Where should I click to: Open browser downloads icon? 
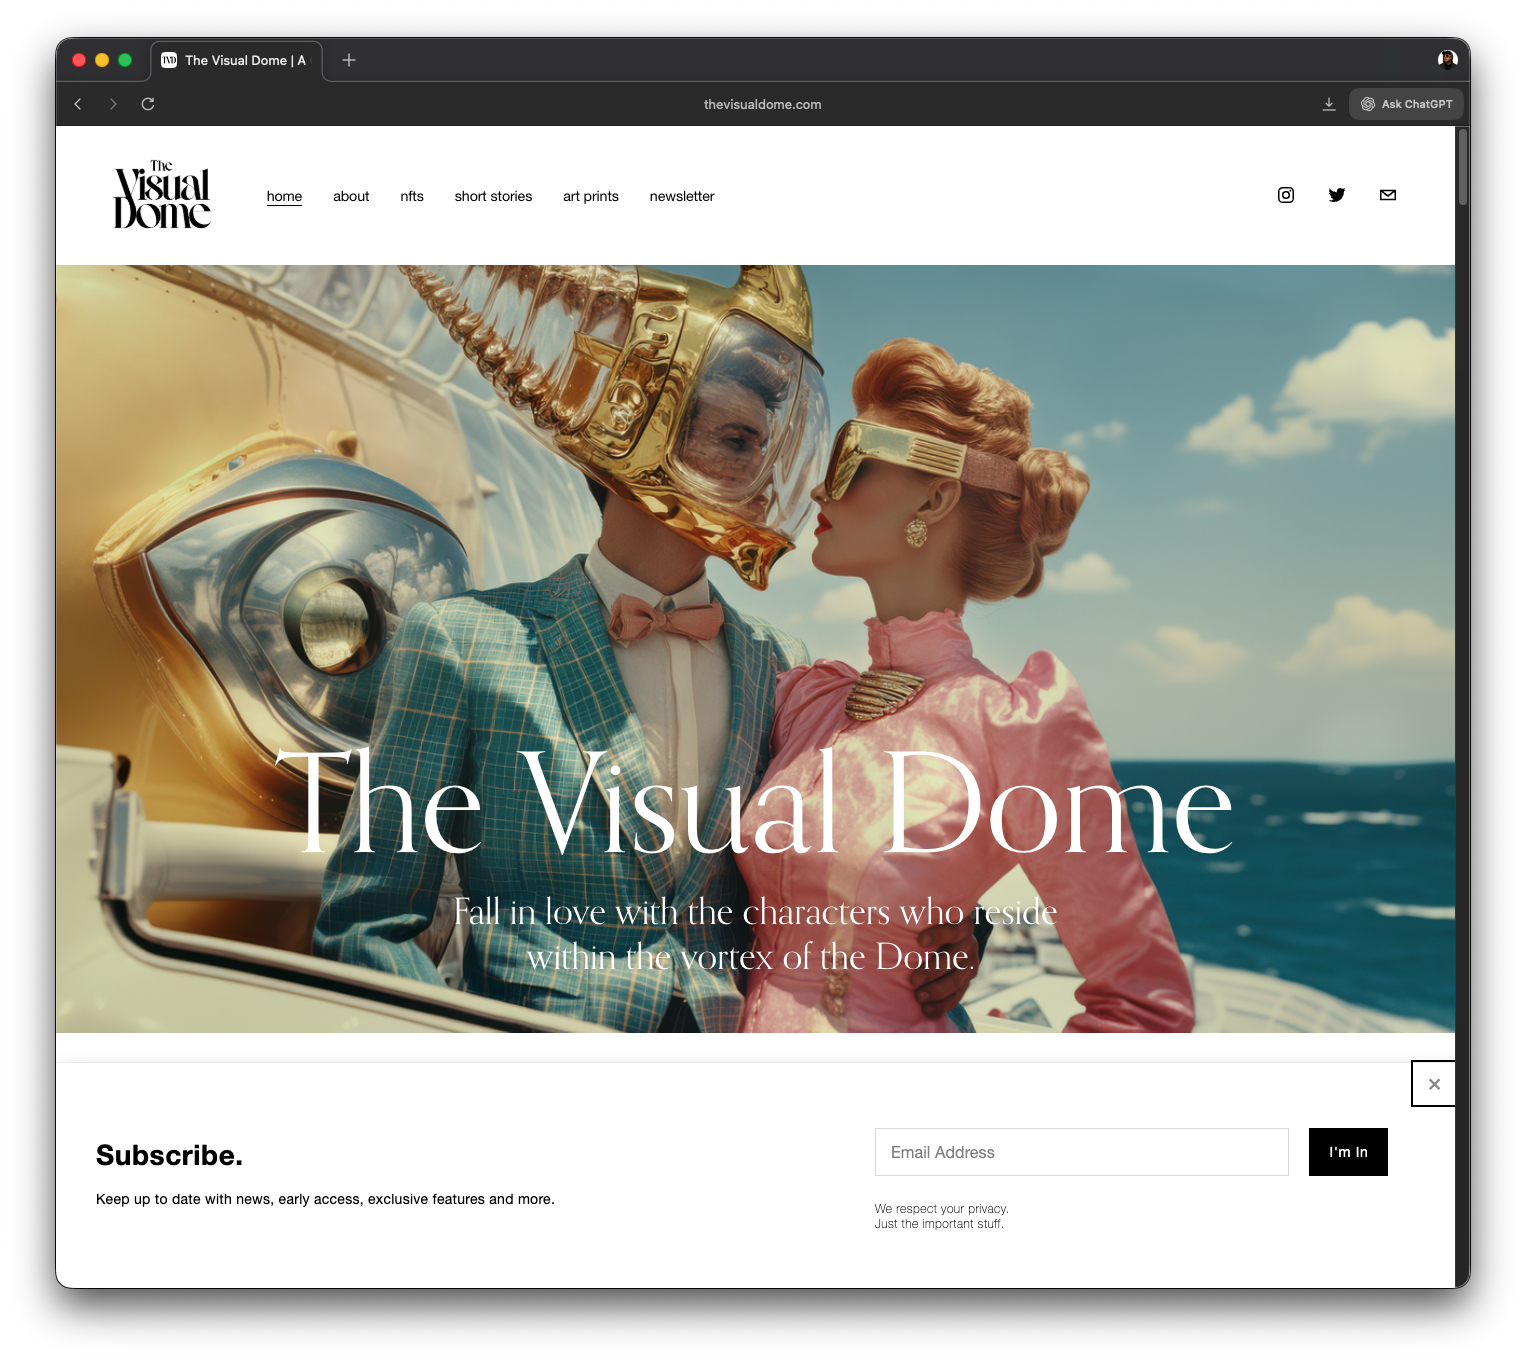(1329, 104)
